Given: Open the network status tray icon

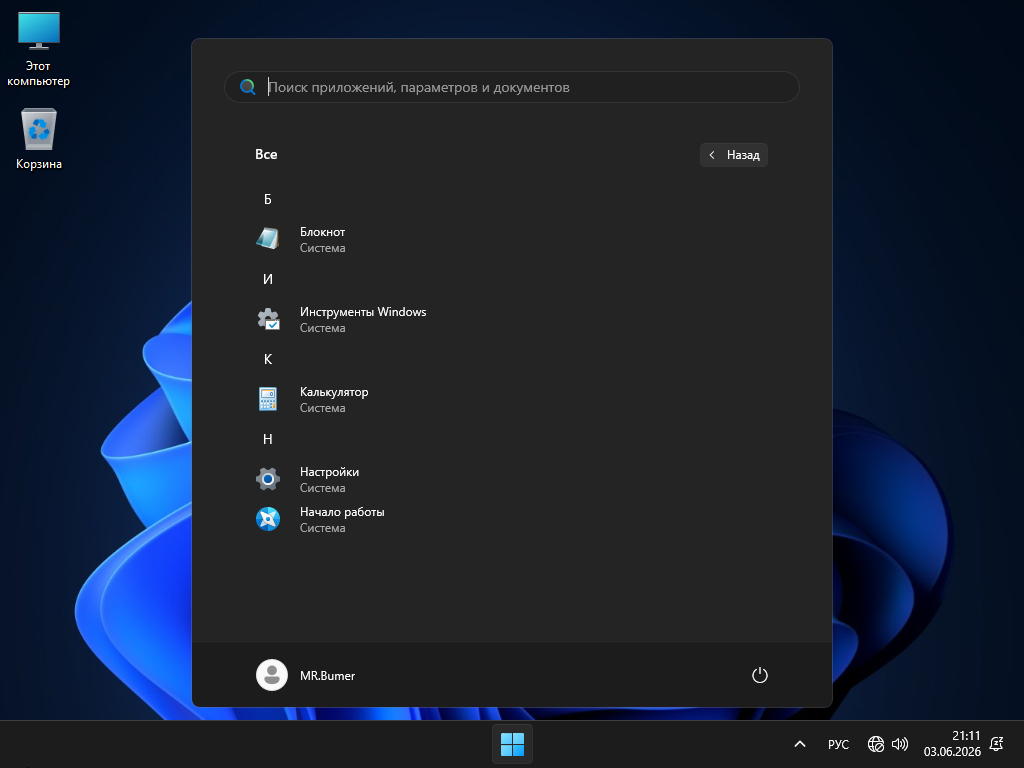Looking at the screenshot, I should [876, 744].
